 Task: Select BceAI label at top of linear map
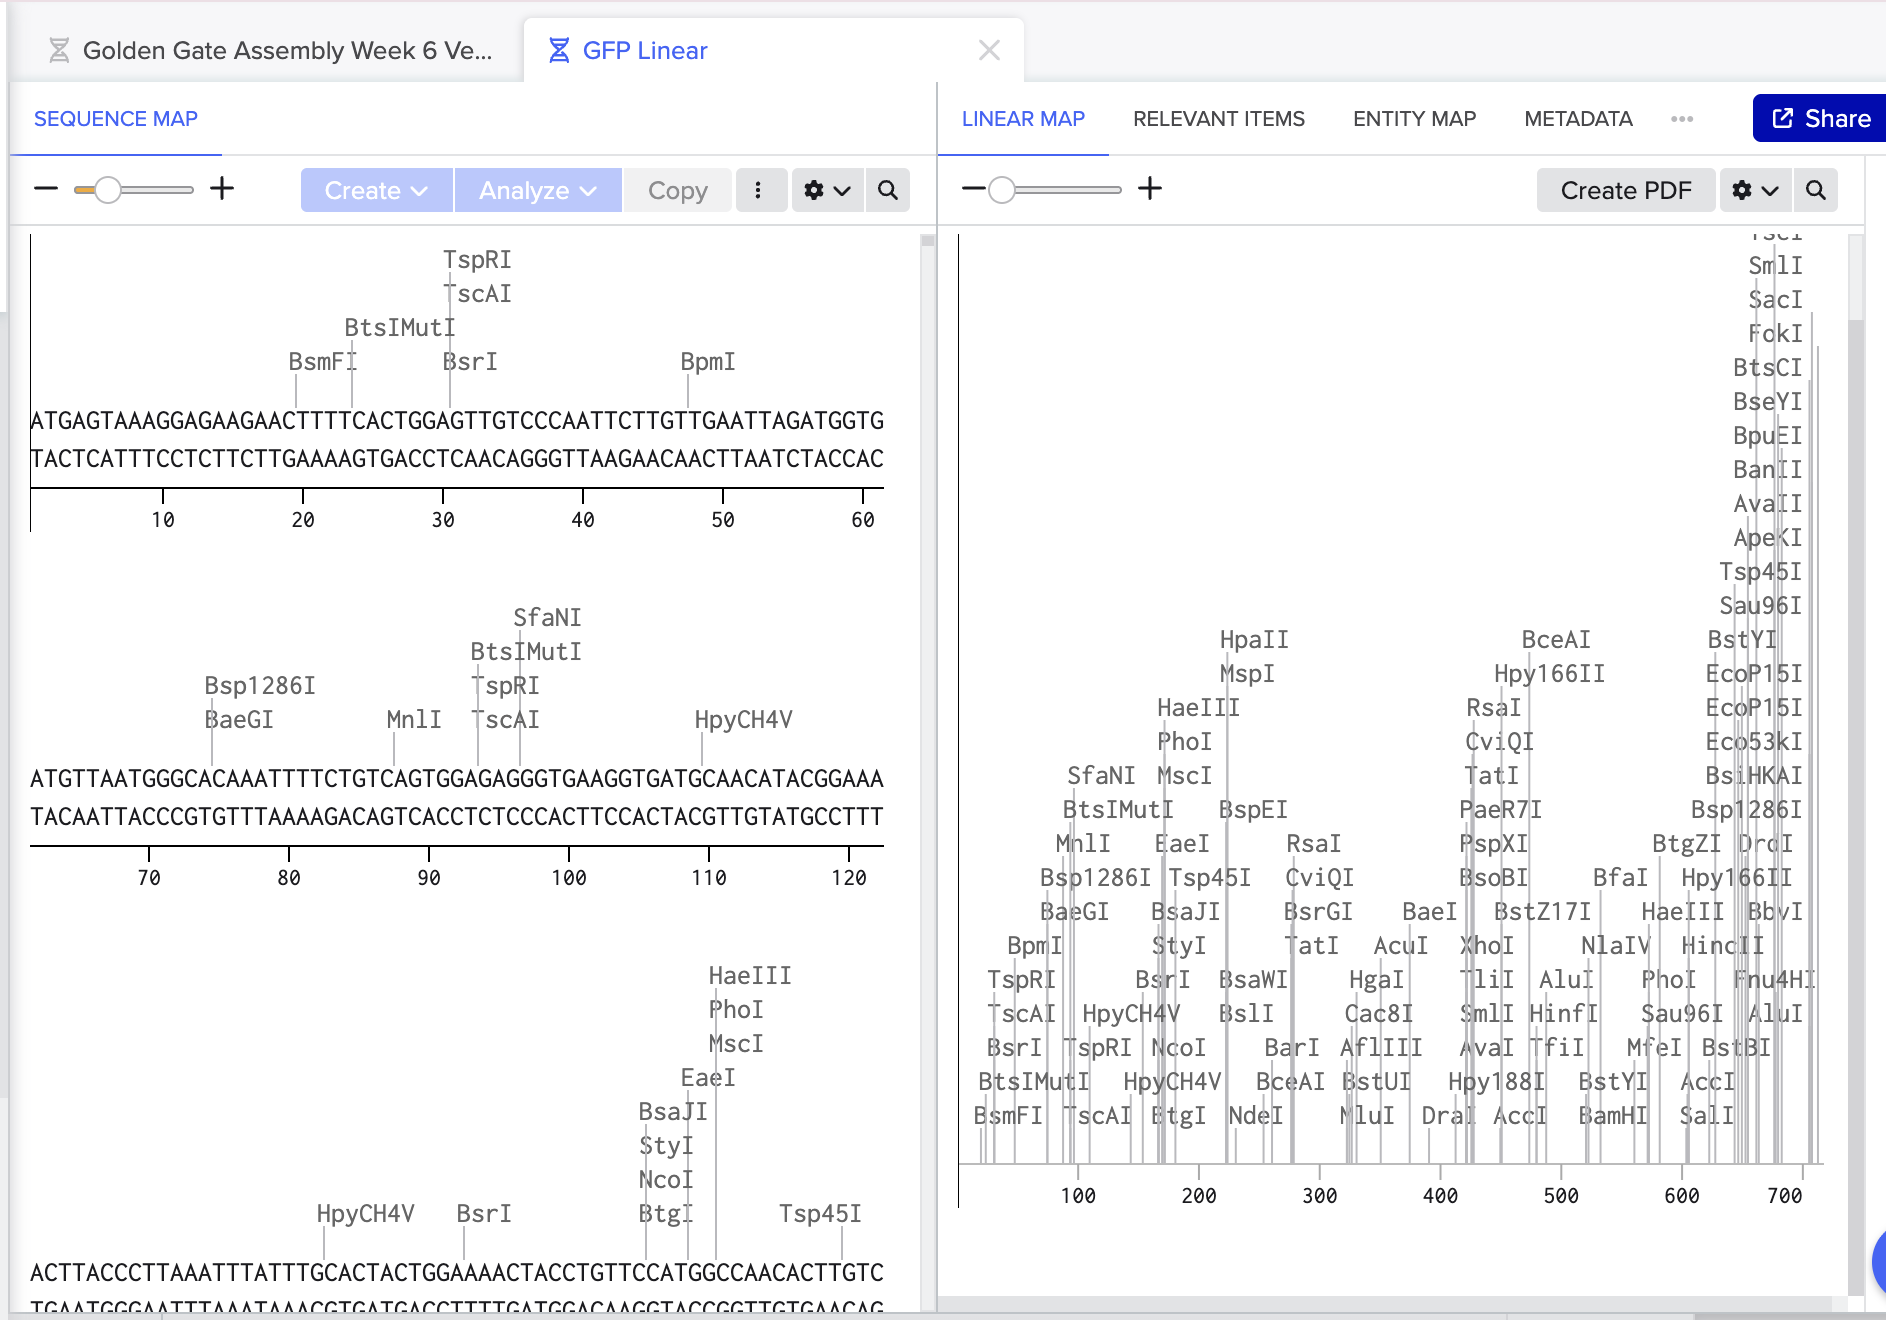click(1556, 640)
